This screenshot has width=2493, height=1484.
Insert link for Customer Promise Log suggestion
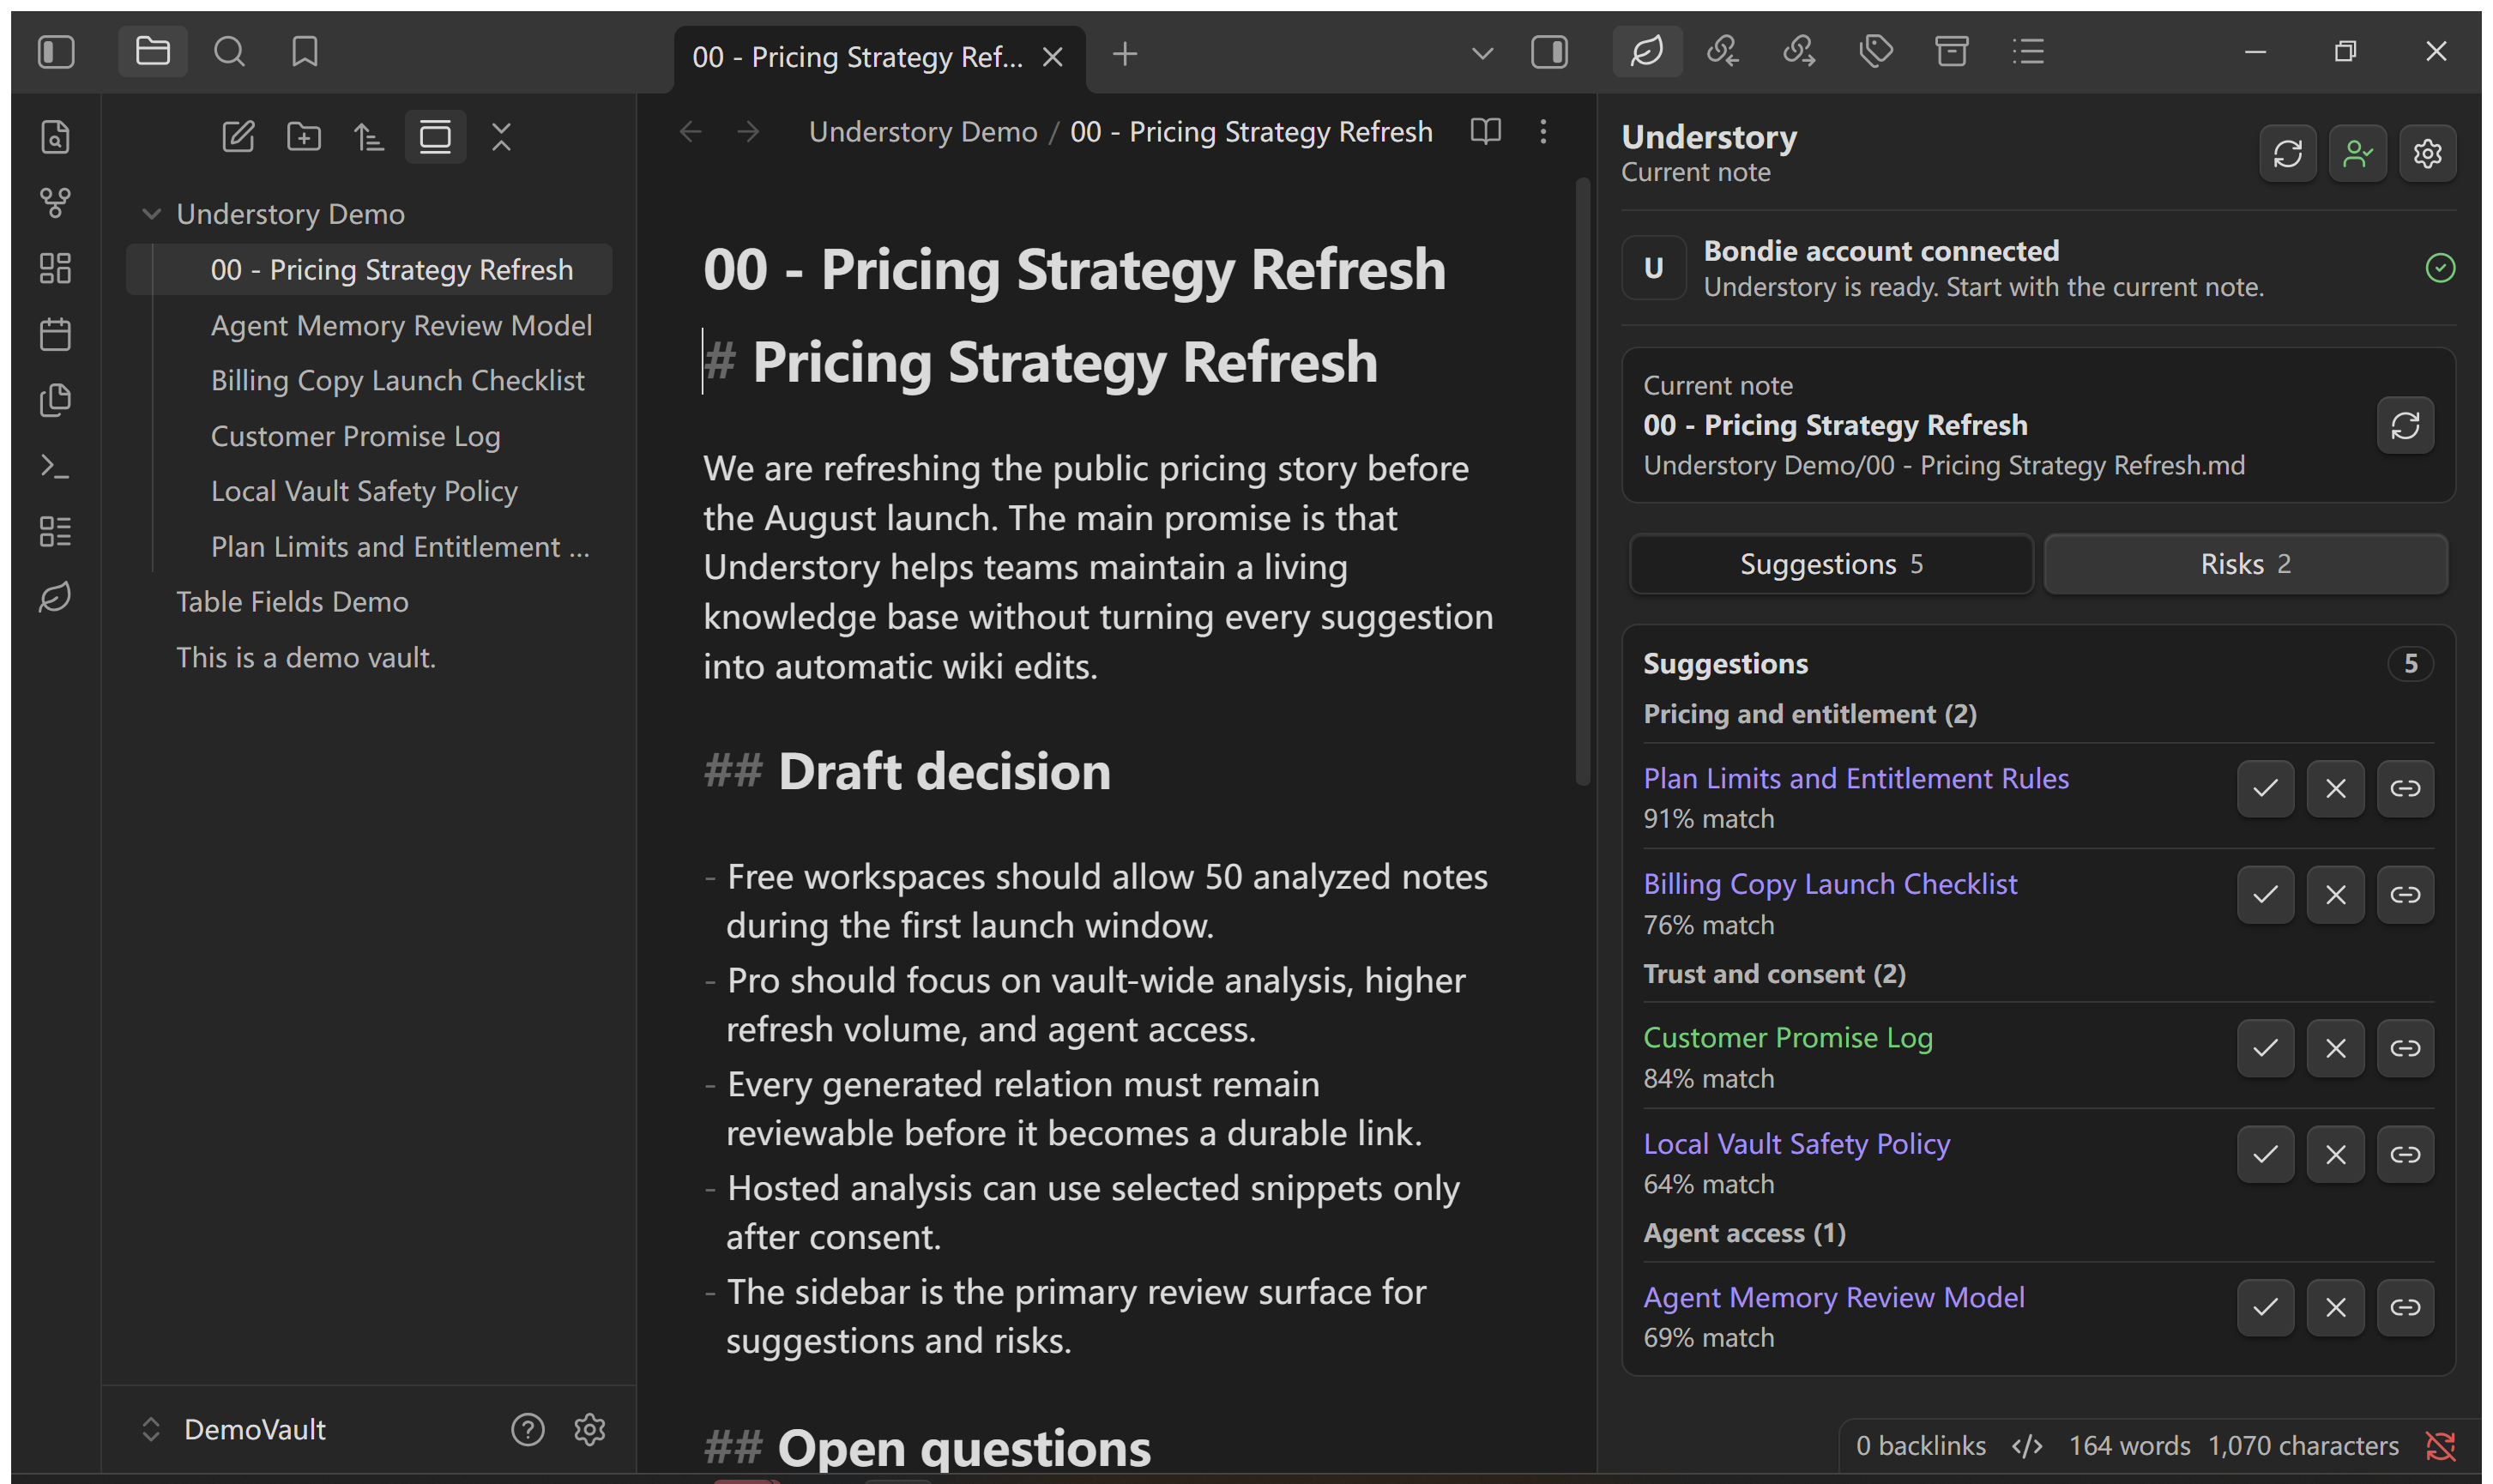click(x=2405, y=1048)
